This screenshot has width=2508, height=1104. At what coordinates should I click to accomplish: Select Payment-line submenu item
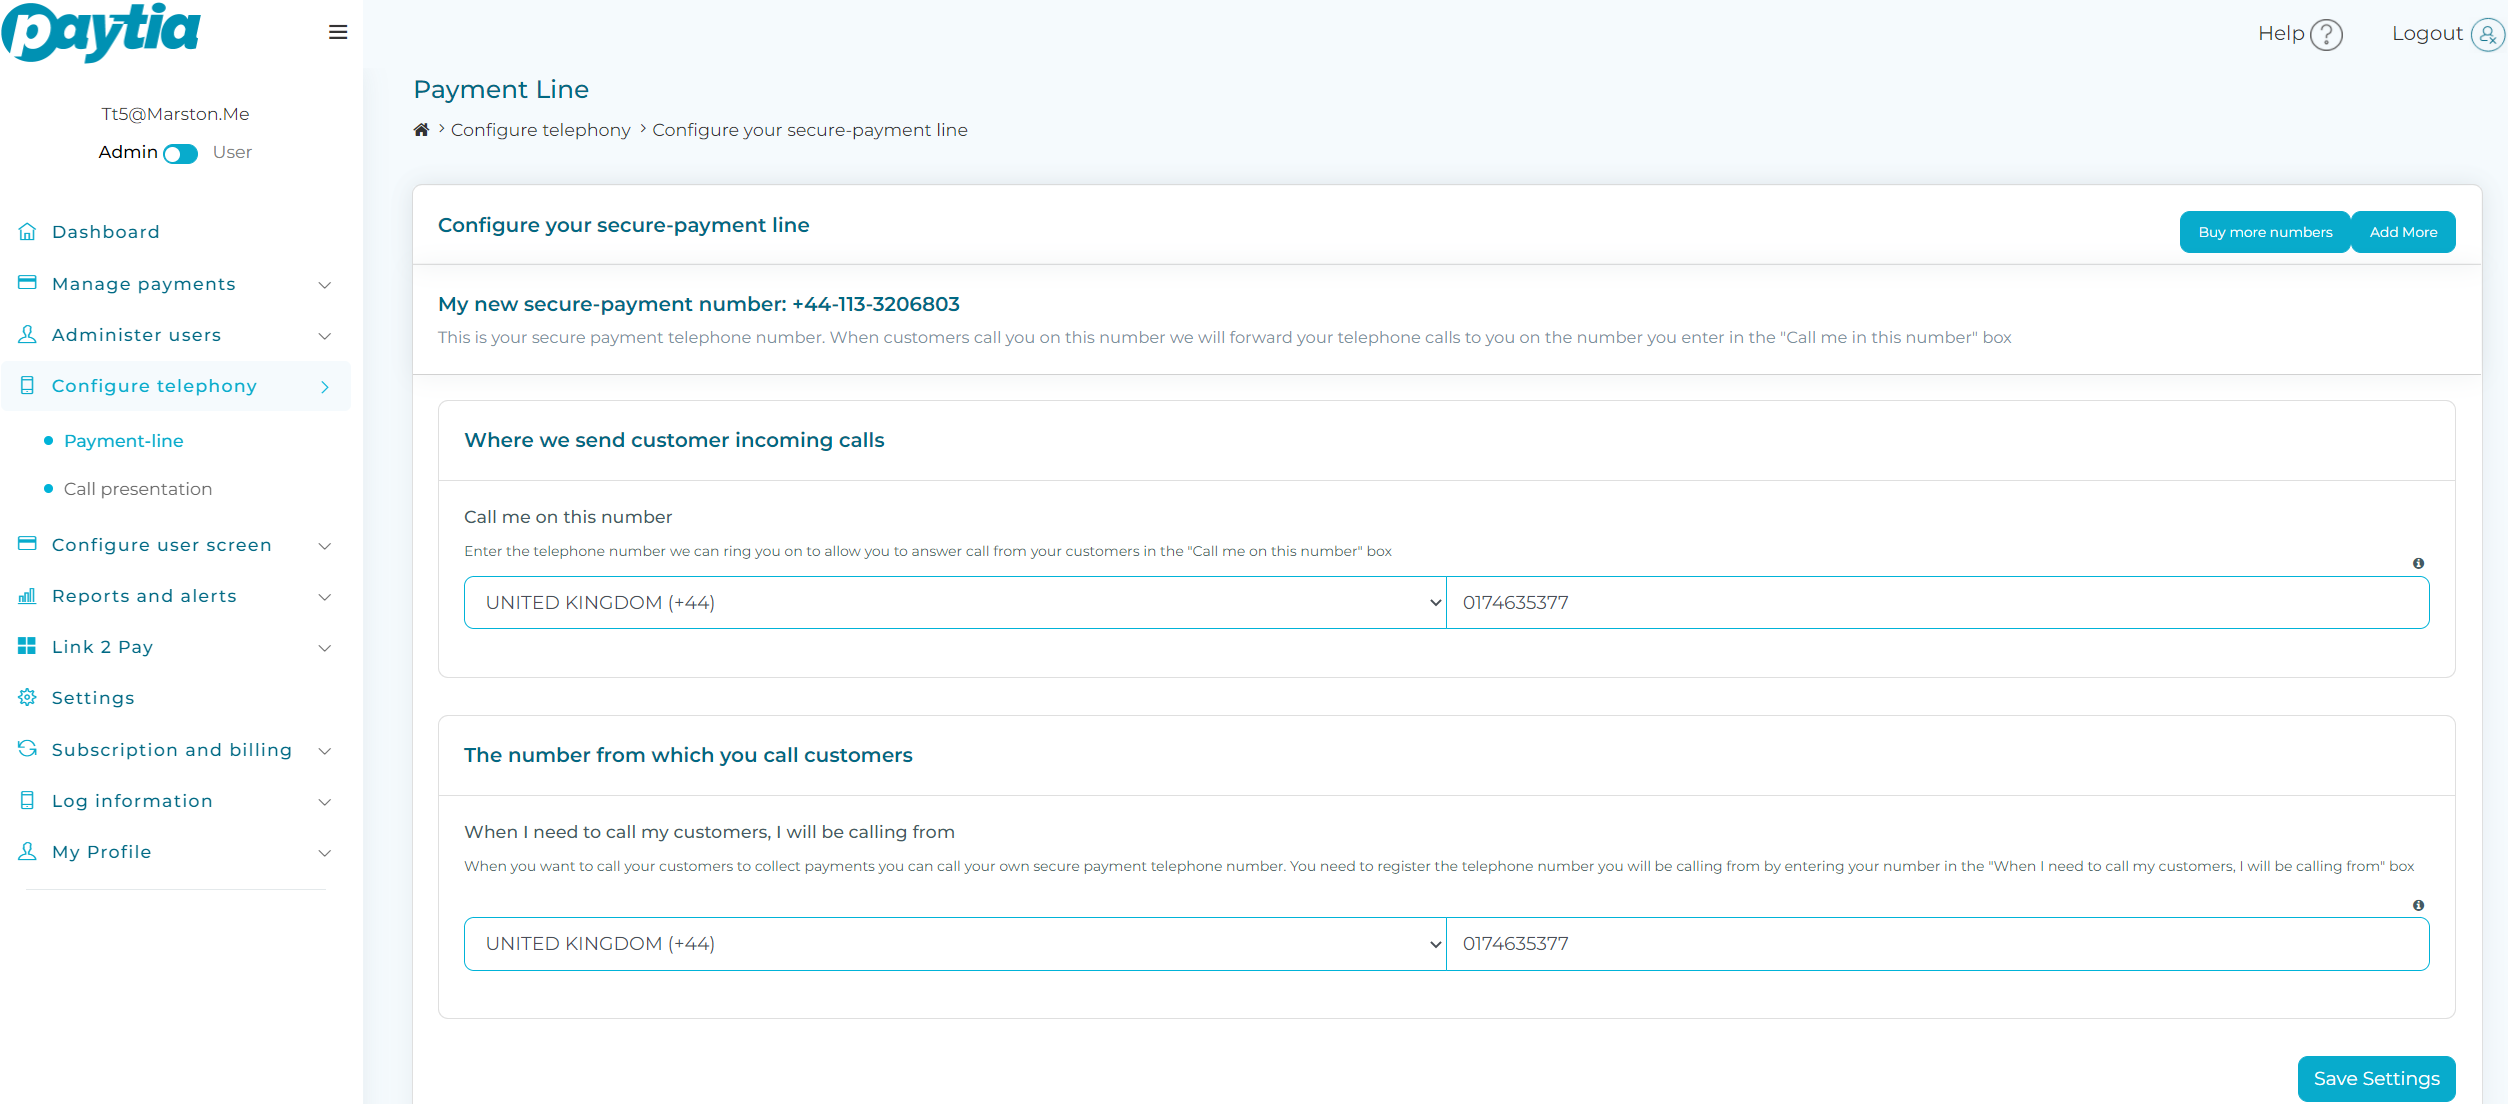point(124,441)
